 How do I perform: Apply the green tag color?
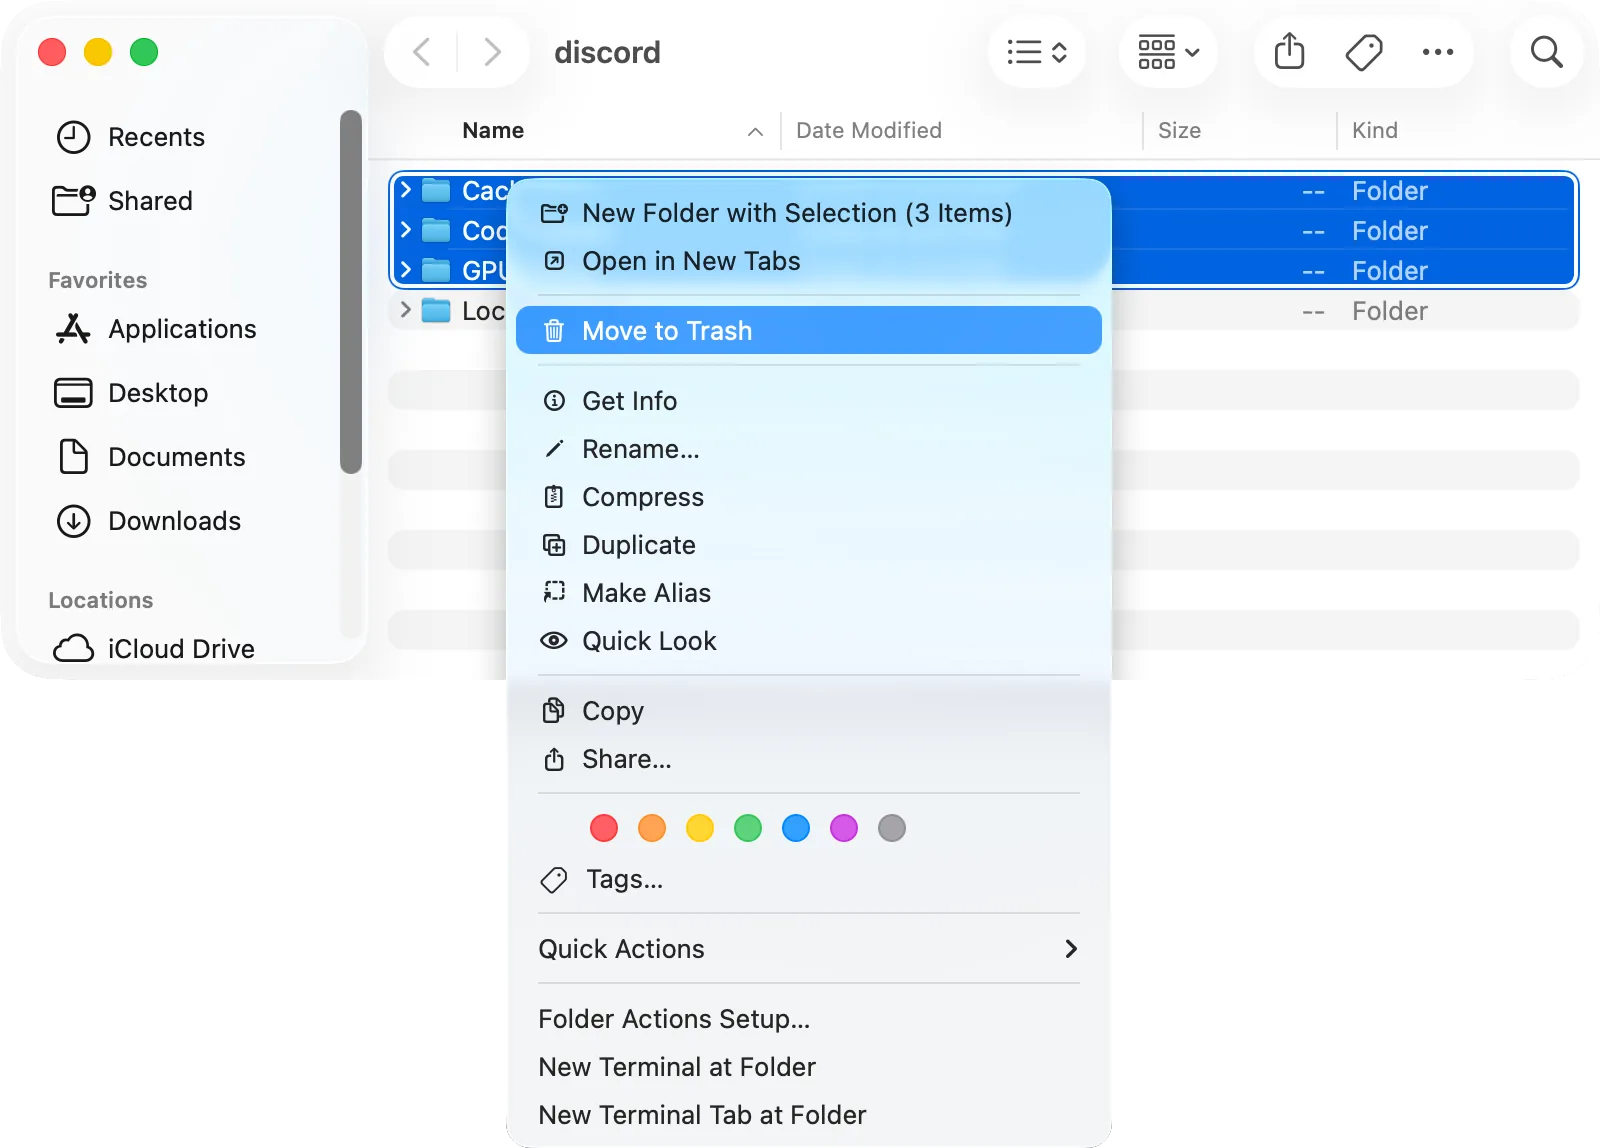coord(748,828)
